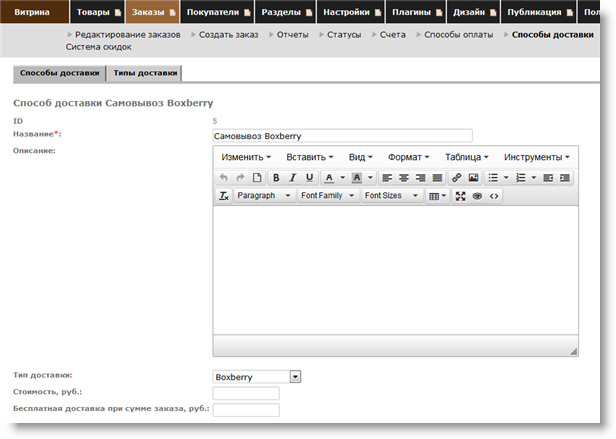
Task: Decrease indent of the paragraph
Action: (x=548, y=178)
